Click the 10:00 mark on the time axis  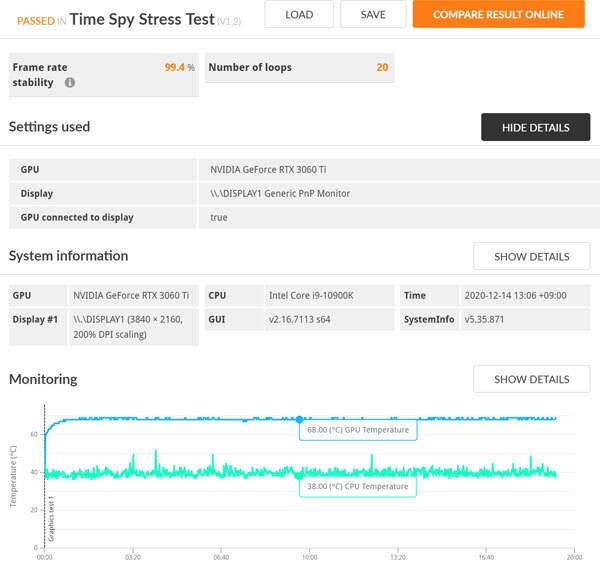[309, 557]
